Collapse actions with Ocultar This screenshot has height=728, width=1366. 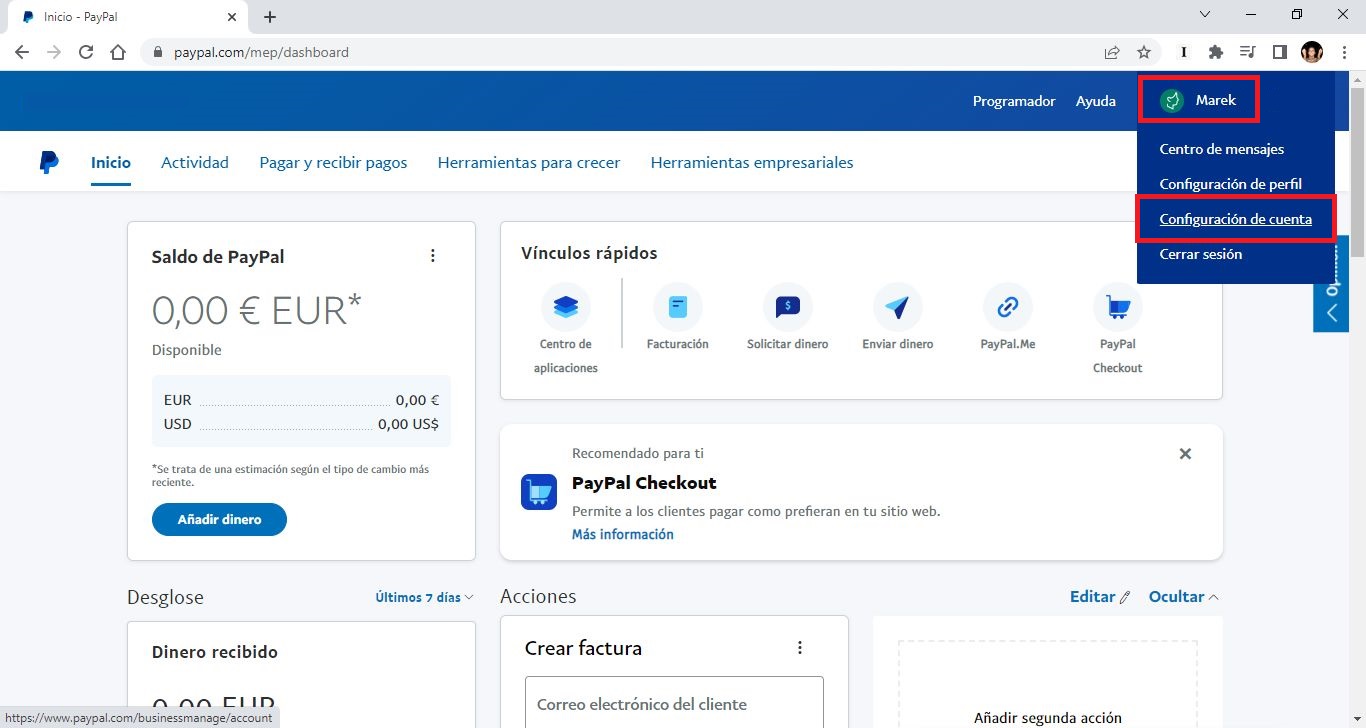(1184, 596)
